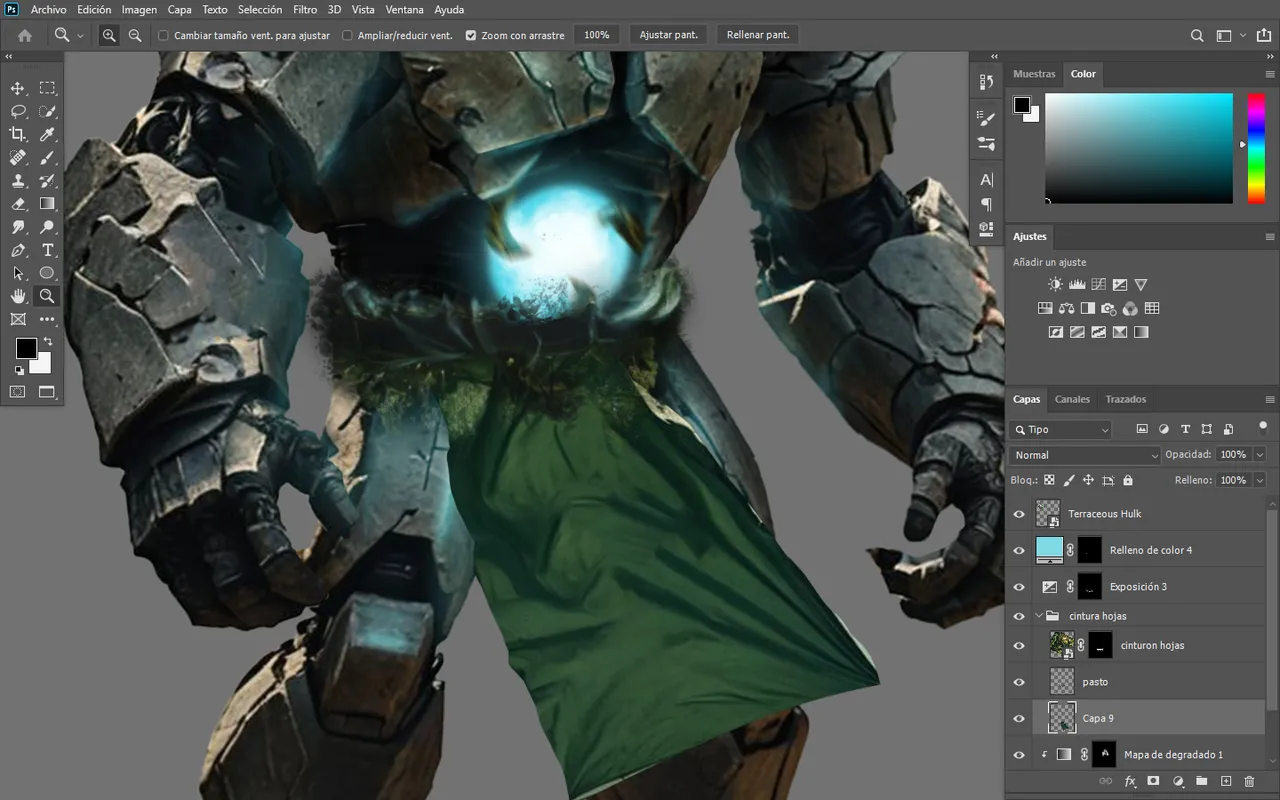Image resolution: width=1280 pixels, height=800 pixels.
Task: Hide the cinturon hojas layer
Action: point(1019,645)
